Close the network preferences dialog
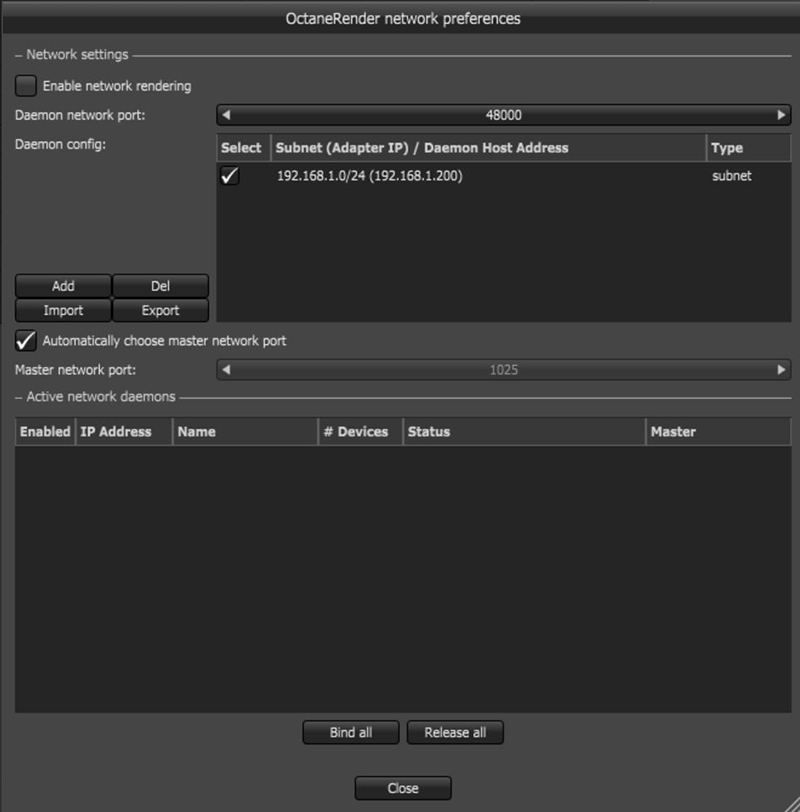 click(403, 788)
